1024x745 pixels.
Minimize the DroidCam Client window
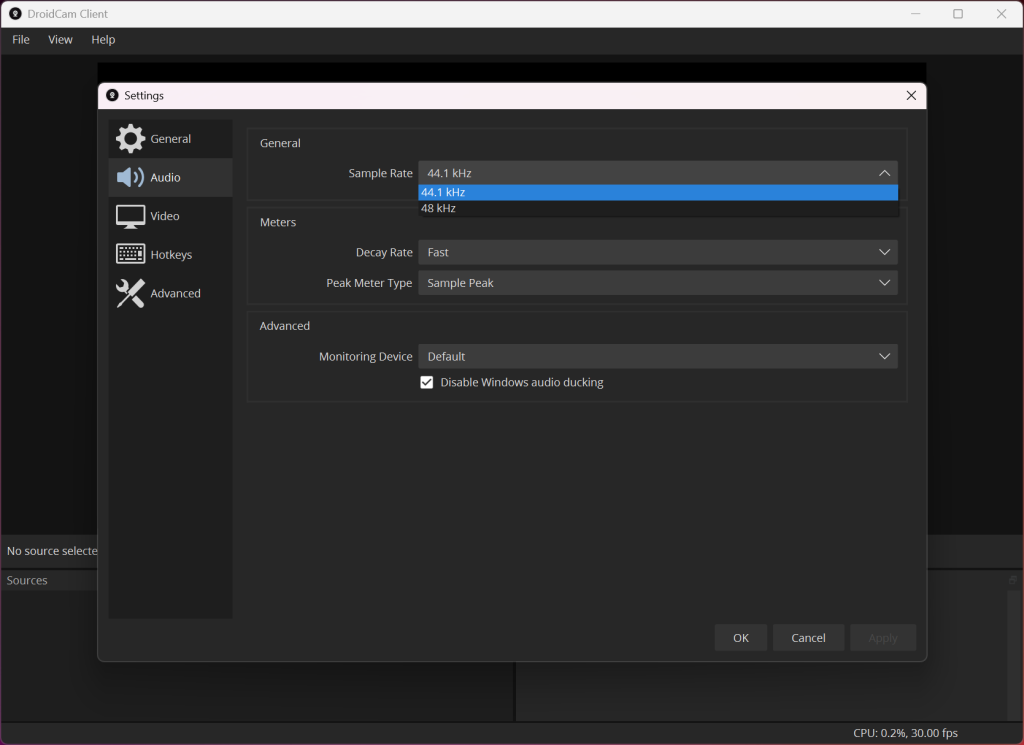click(916, 14)
